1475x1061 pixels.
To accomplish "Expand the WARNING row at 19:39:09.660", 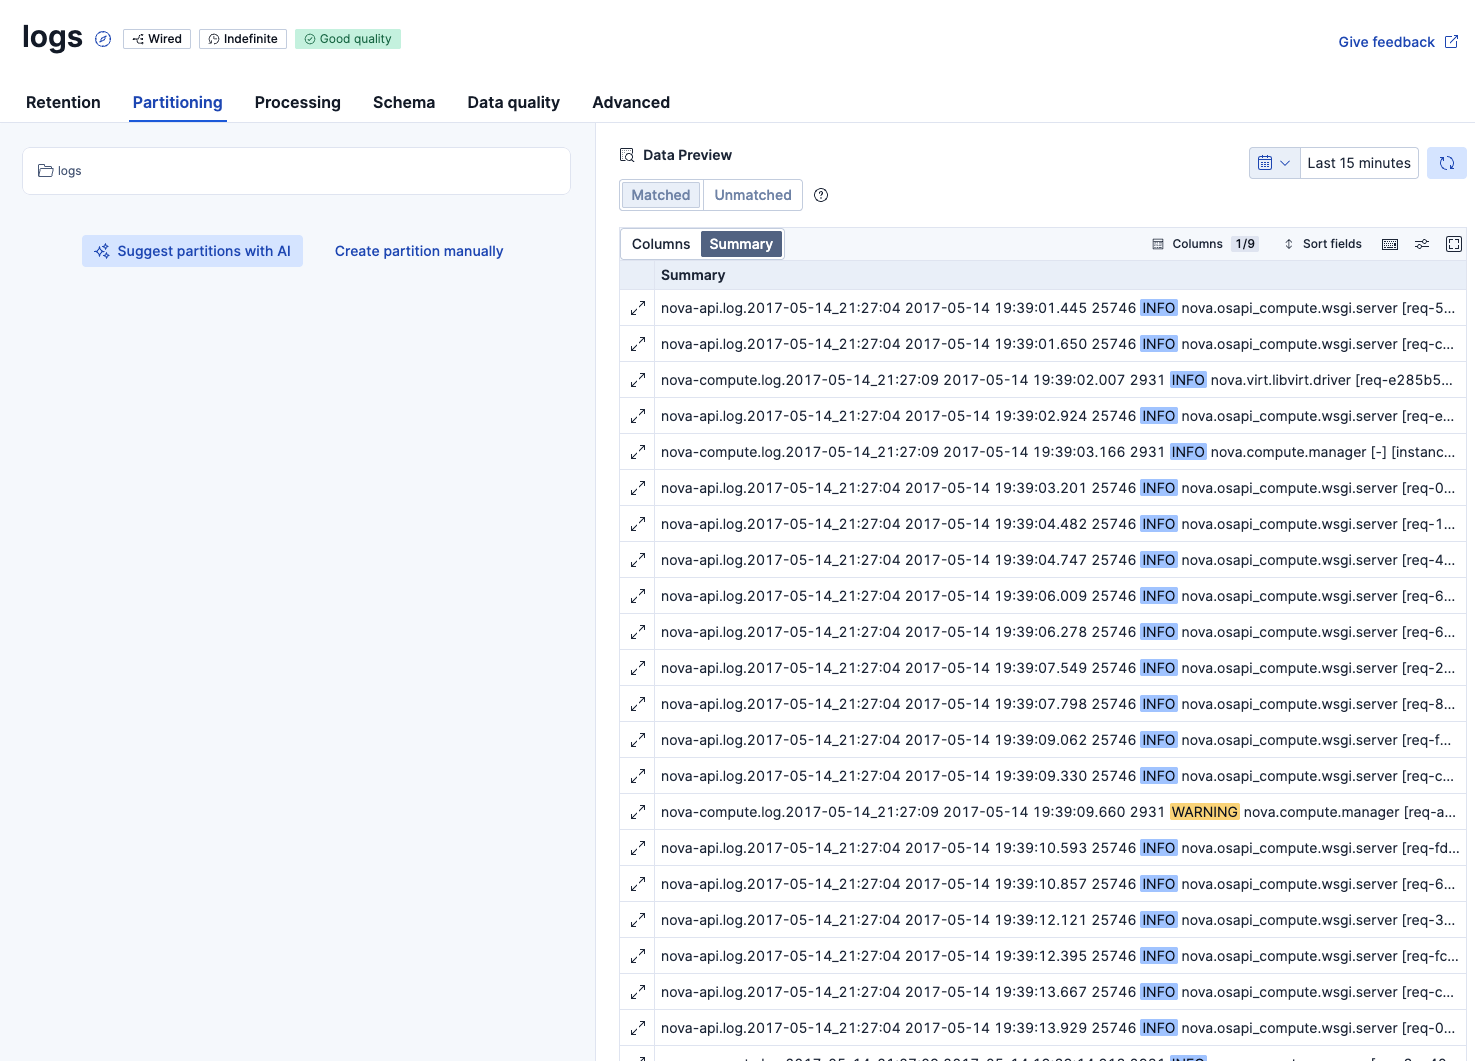I will (638, 812).
